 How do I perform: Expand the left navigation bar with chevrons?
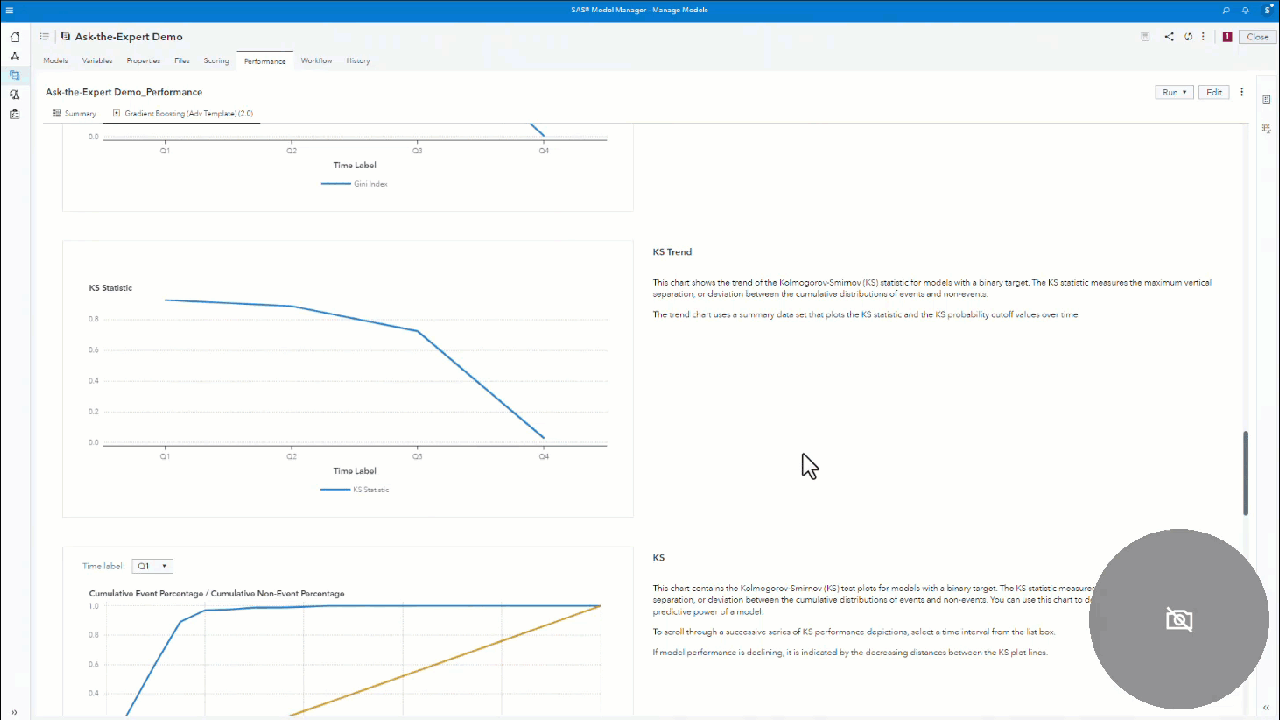click(x=14, y=712)
